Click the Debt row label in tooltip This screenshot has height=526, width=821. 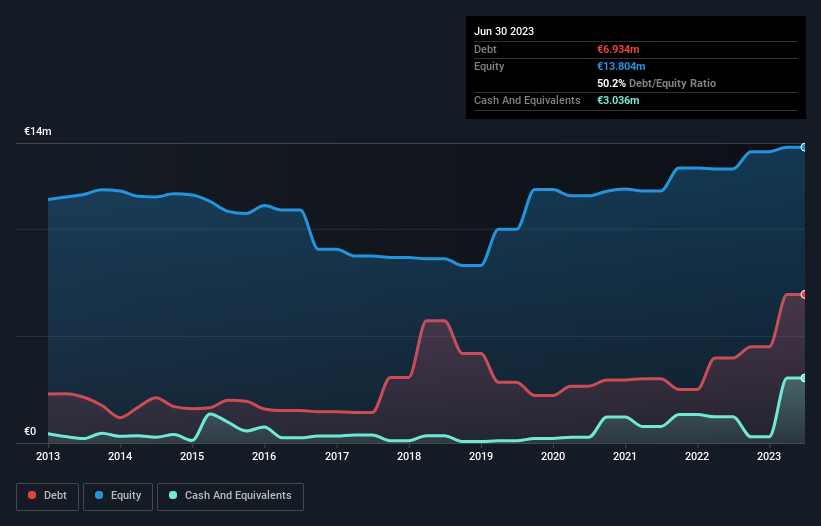[x=485, y=49]
